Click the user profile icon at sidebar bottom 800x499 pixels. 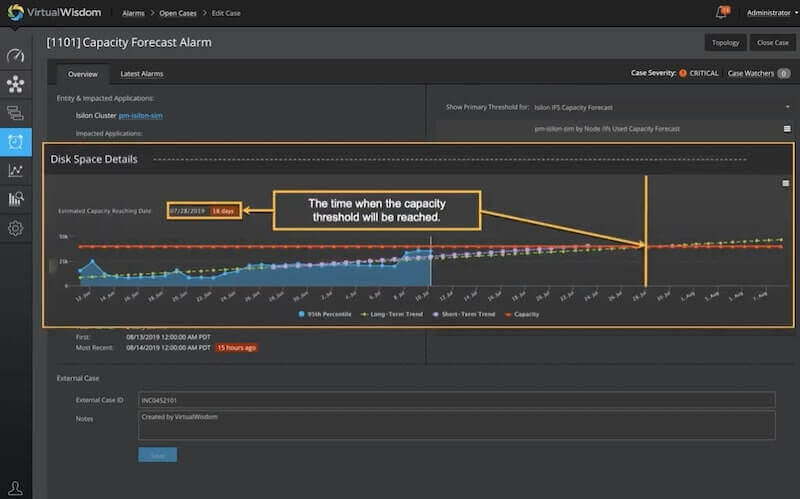[x=15, y=488]
